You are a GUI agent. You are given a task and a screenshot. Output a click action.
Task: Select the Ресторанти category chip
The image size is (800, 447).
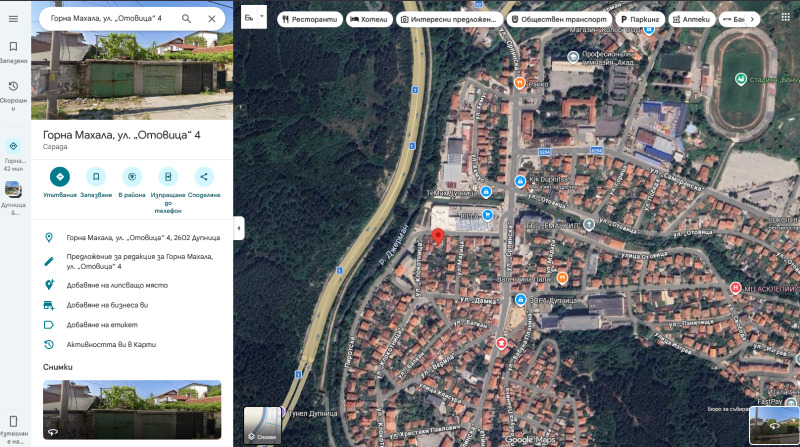[310, 19]
